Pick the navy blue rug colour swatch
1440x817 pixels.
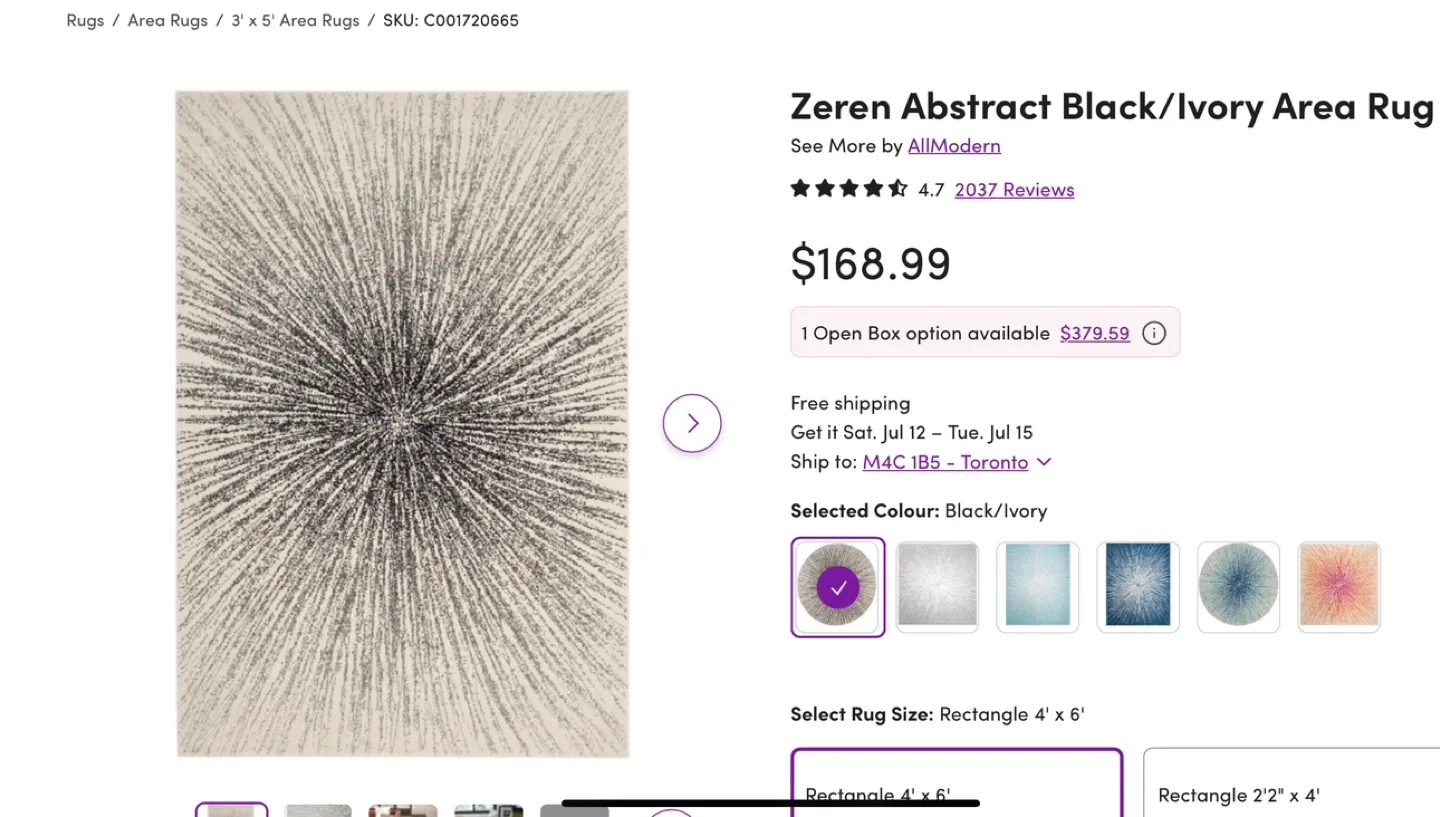coord(1138,587)
